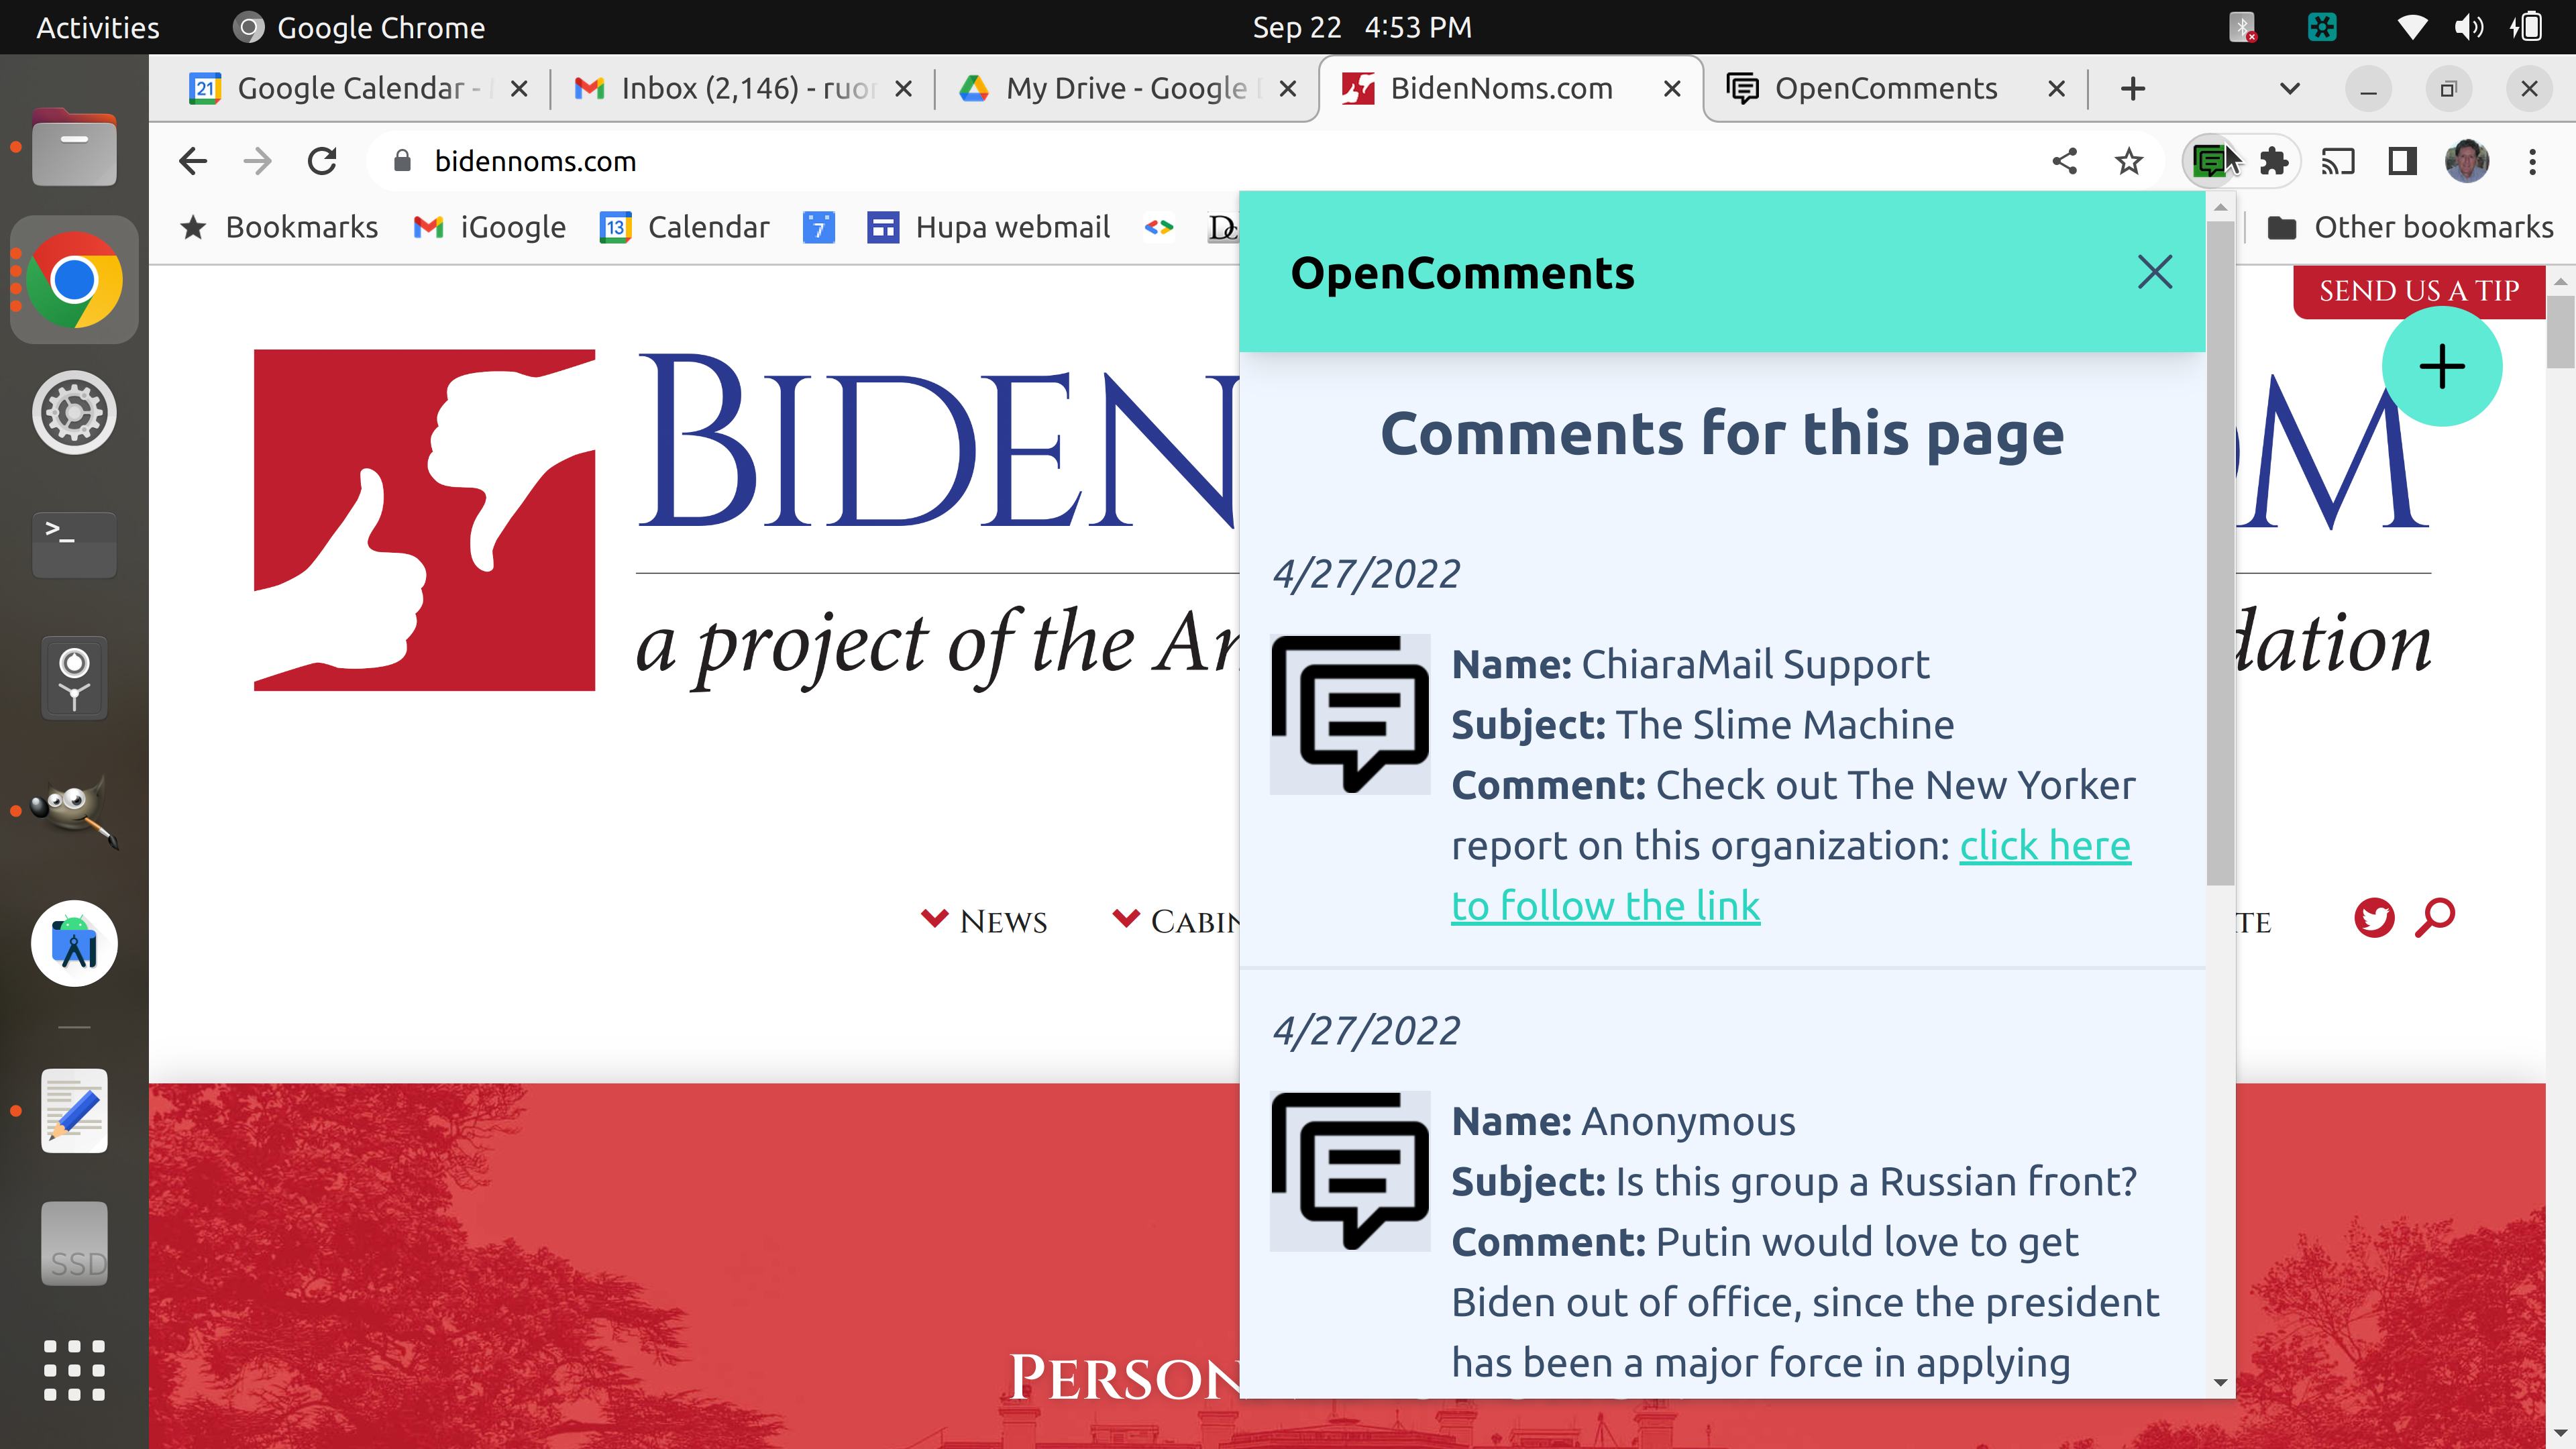The width and height of the screenshot is (2576, 1449).
Task: Click the OpenComments popup scrollbar thumb
Action: [2220, 553]
